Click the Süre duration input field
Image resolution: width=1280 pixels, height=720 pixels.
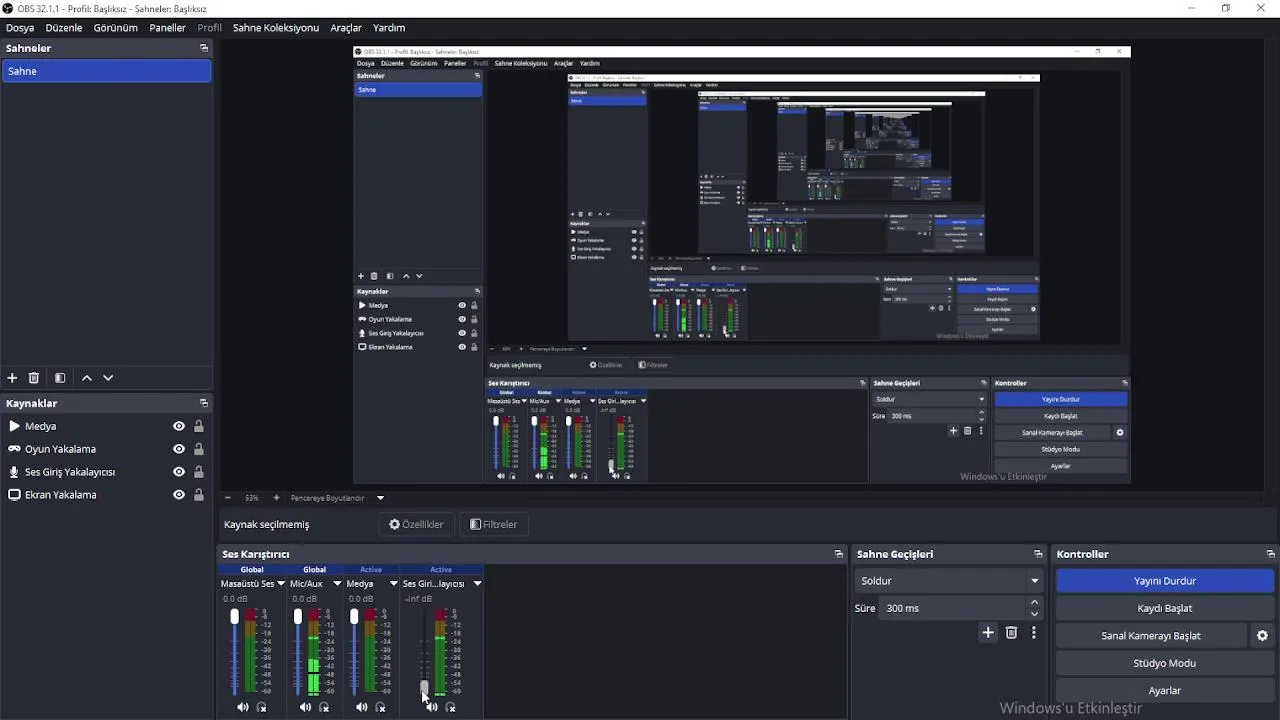tap(953, 608)
